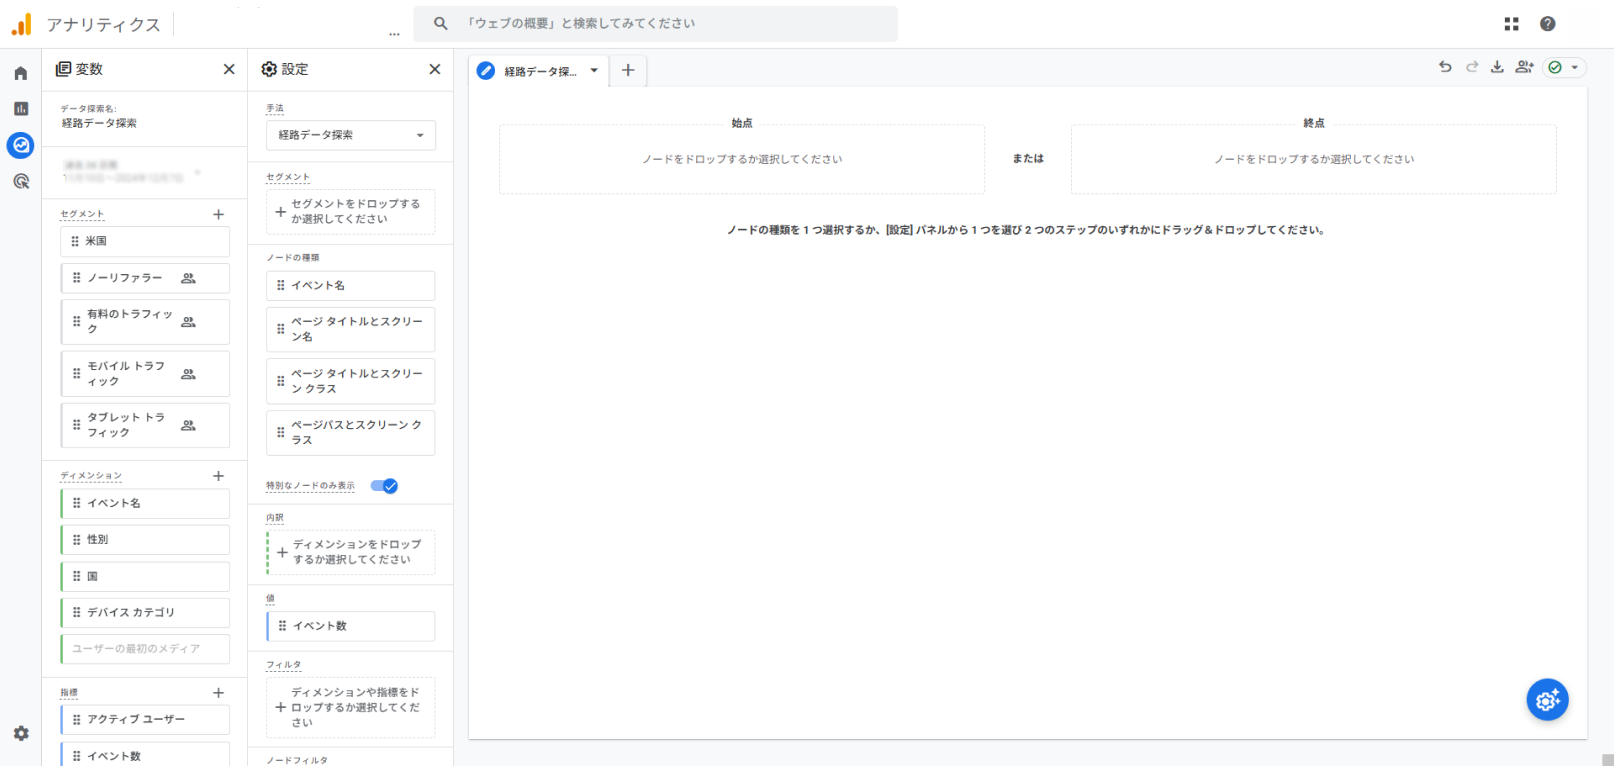Screen dimensions: 1614x766
Task: Click the people icon on モバイル トラフィック segment
Action: [x=188, y=374]
